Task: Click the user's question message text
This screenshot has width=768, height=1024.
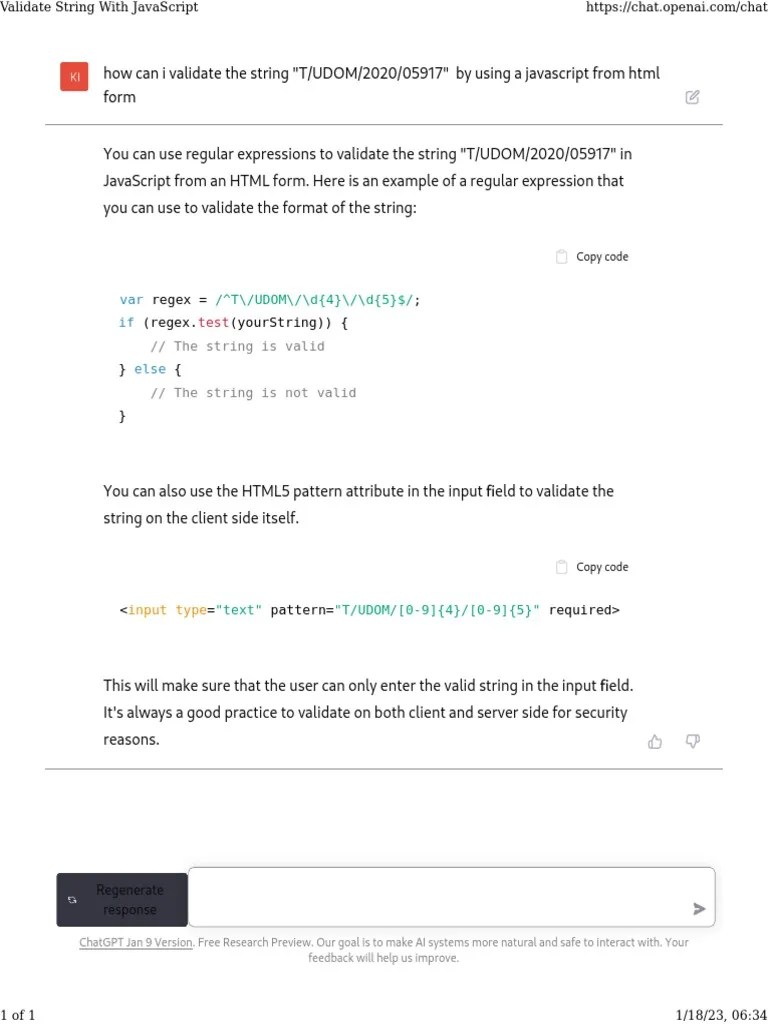Action: 380,85
